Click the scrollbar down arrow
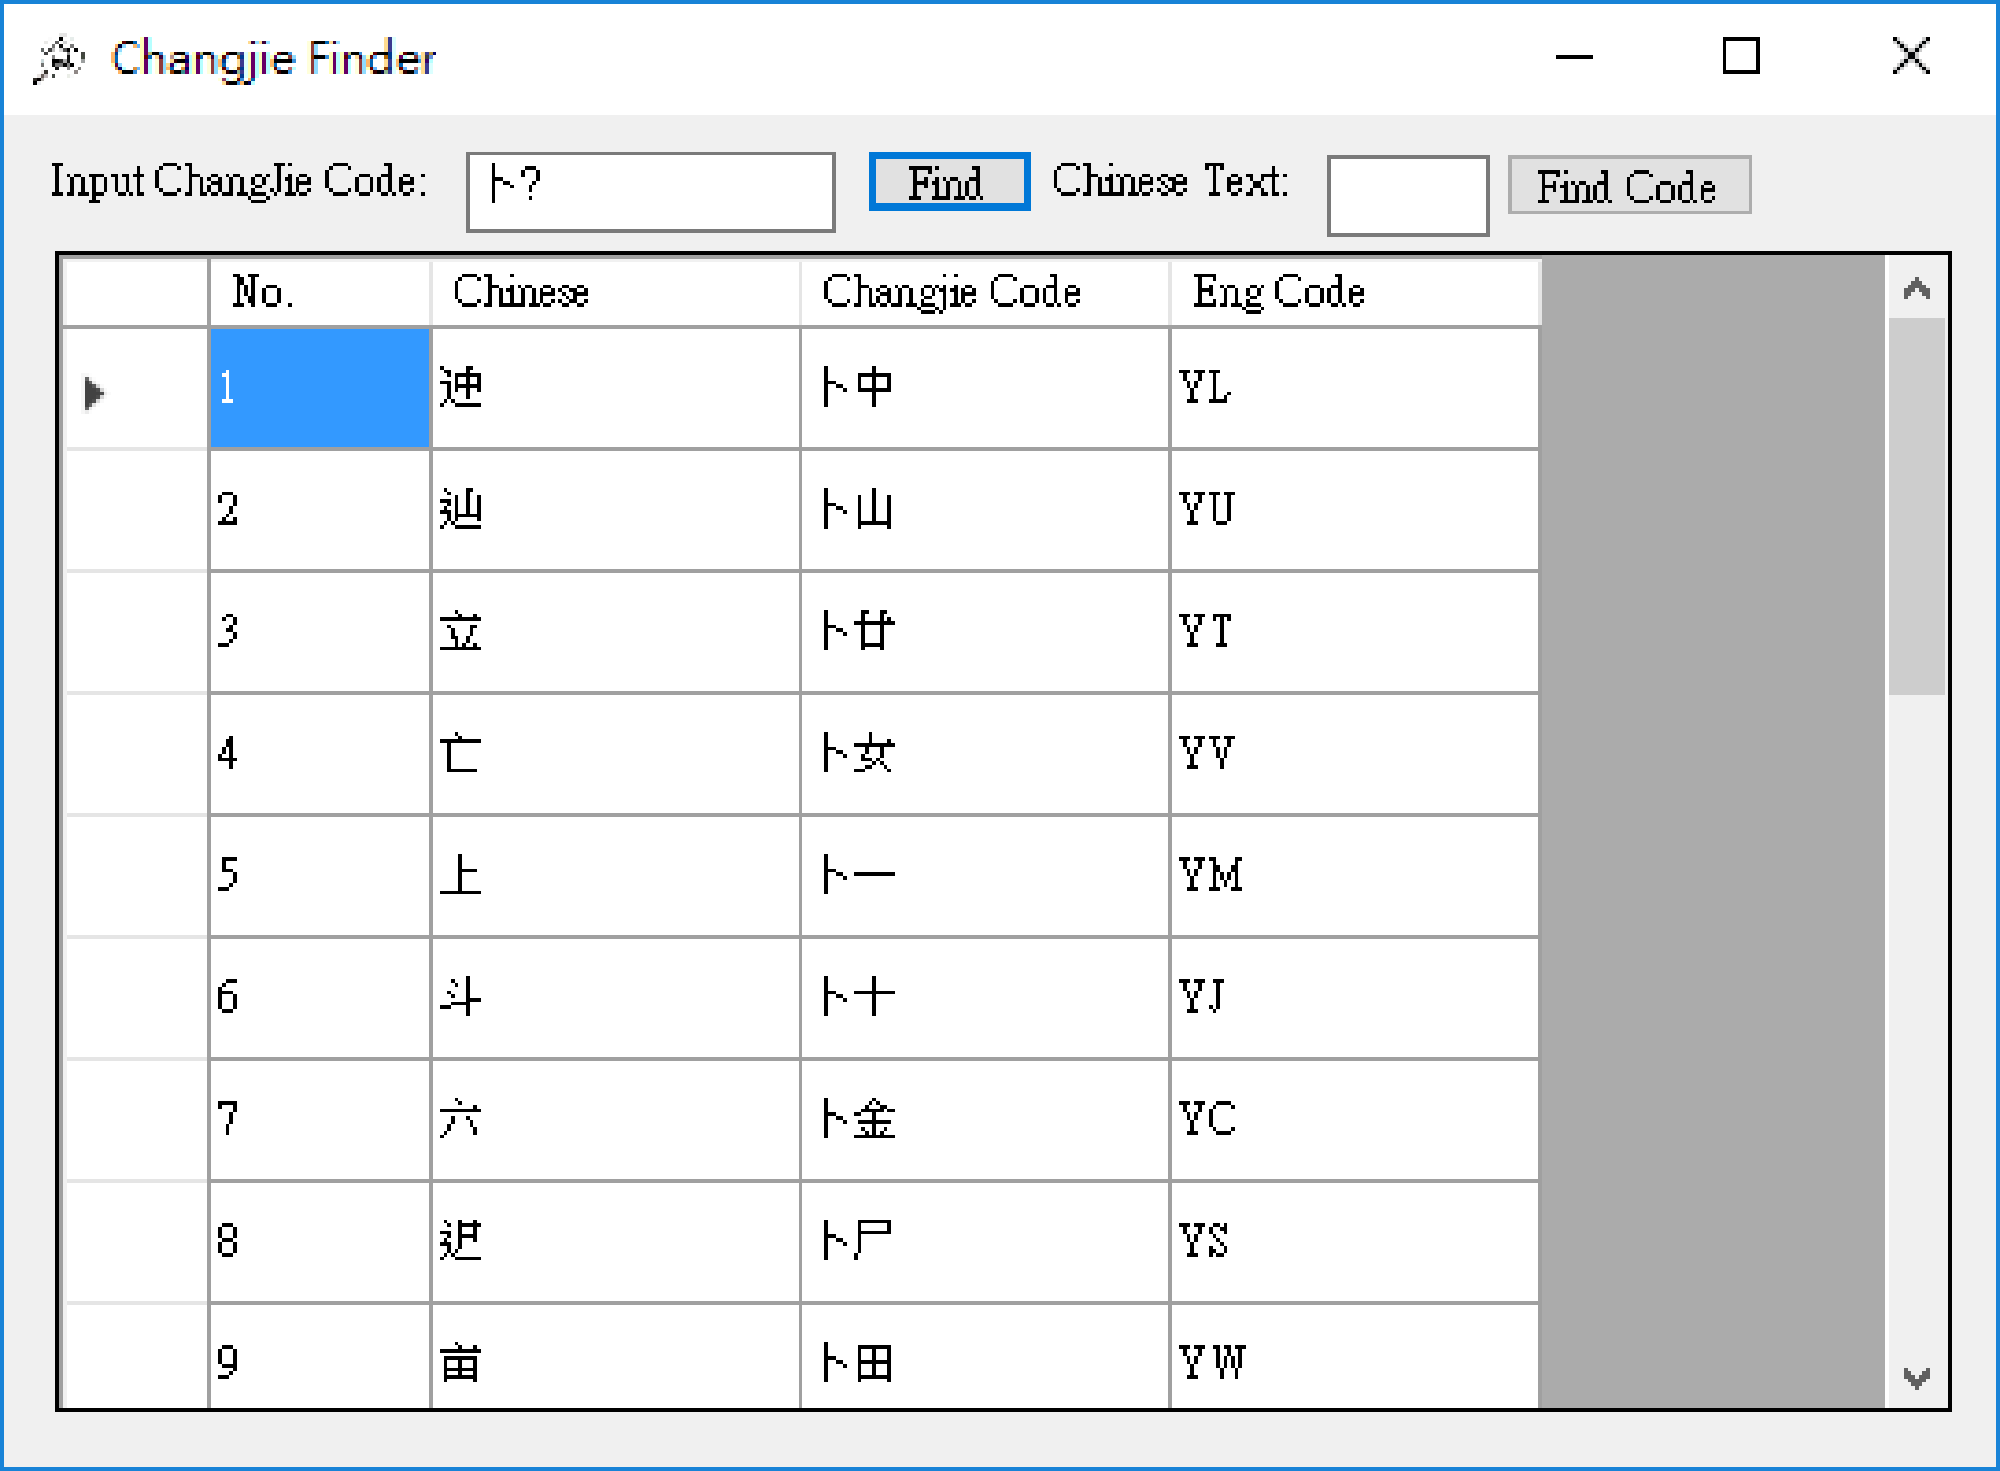The image size is (2000, 1471). (x=1916, y=1379)
